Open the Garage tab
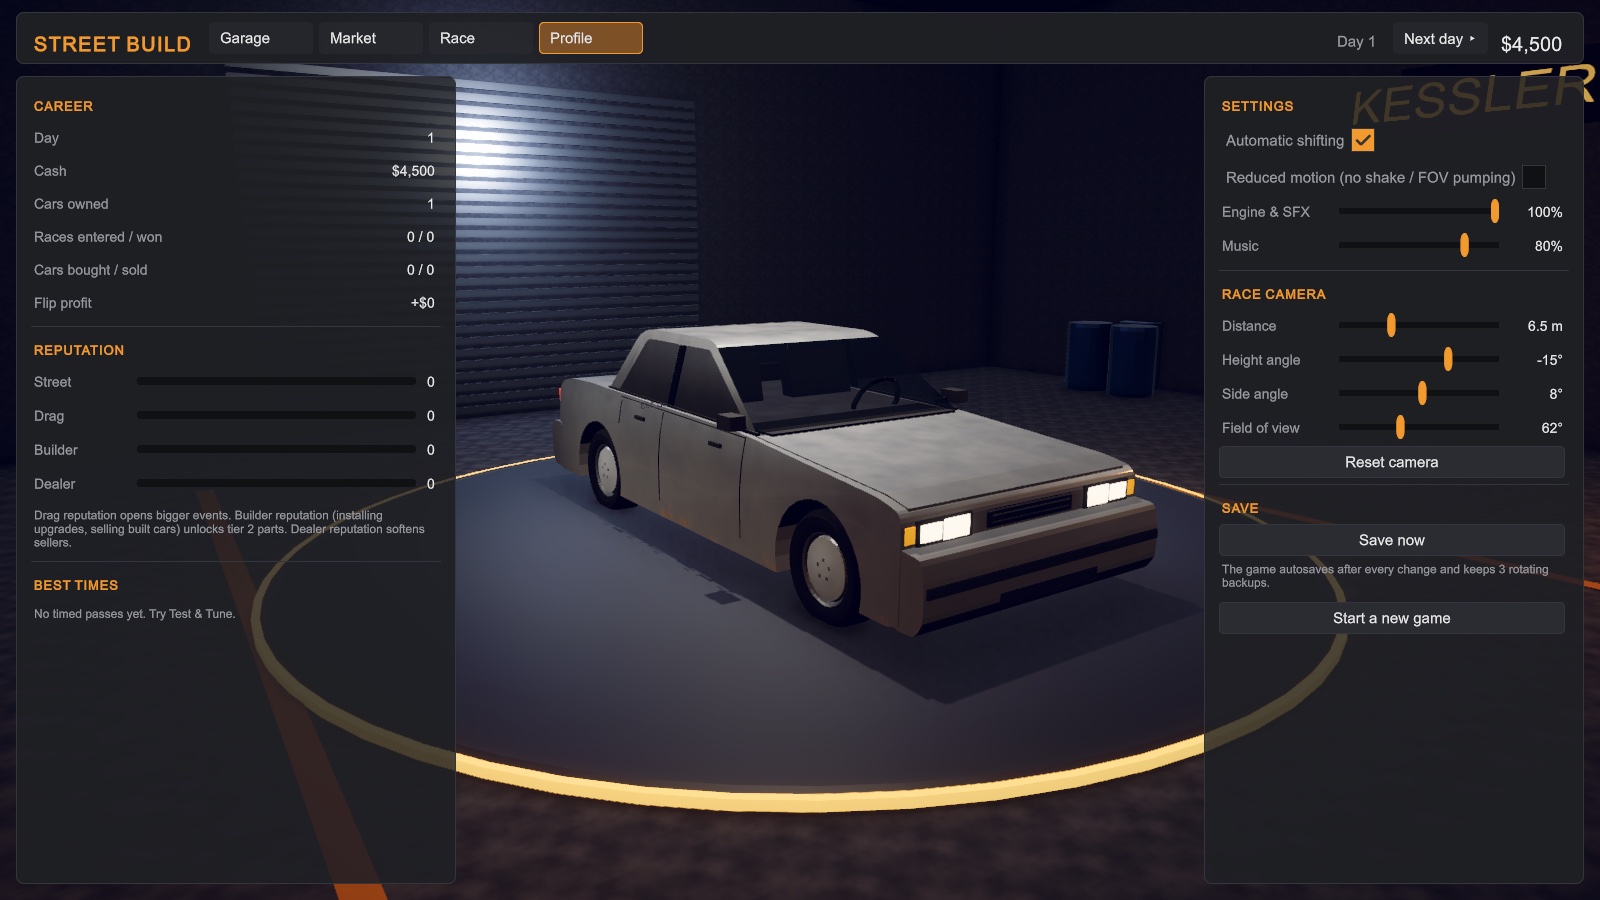 [x=261, y=38]
